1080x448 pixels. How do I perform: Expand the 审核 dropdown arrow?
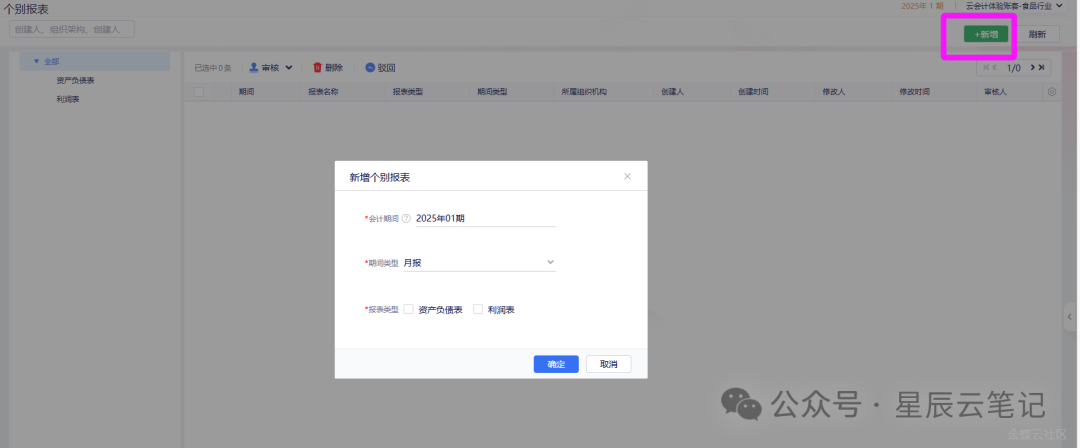(290, 68)
